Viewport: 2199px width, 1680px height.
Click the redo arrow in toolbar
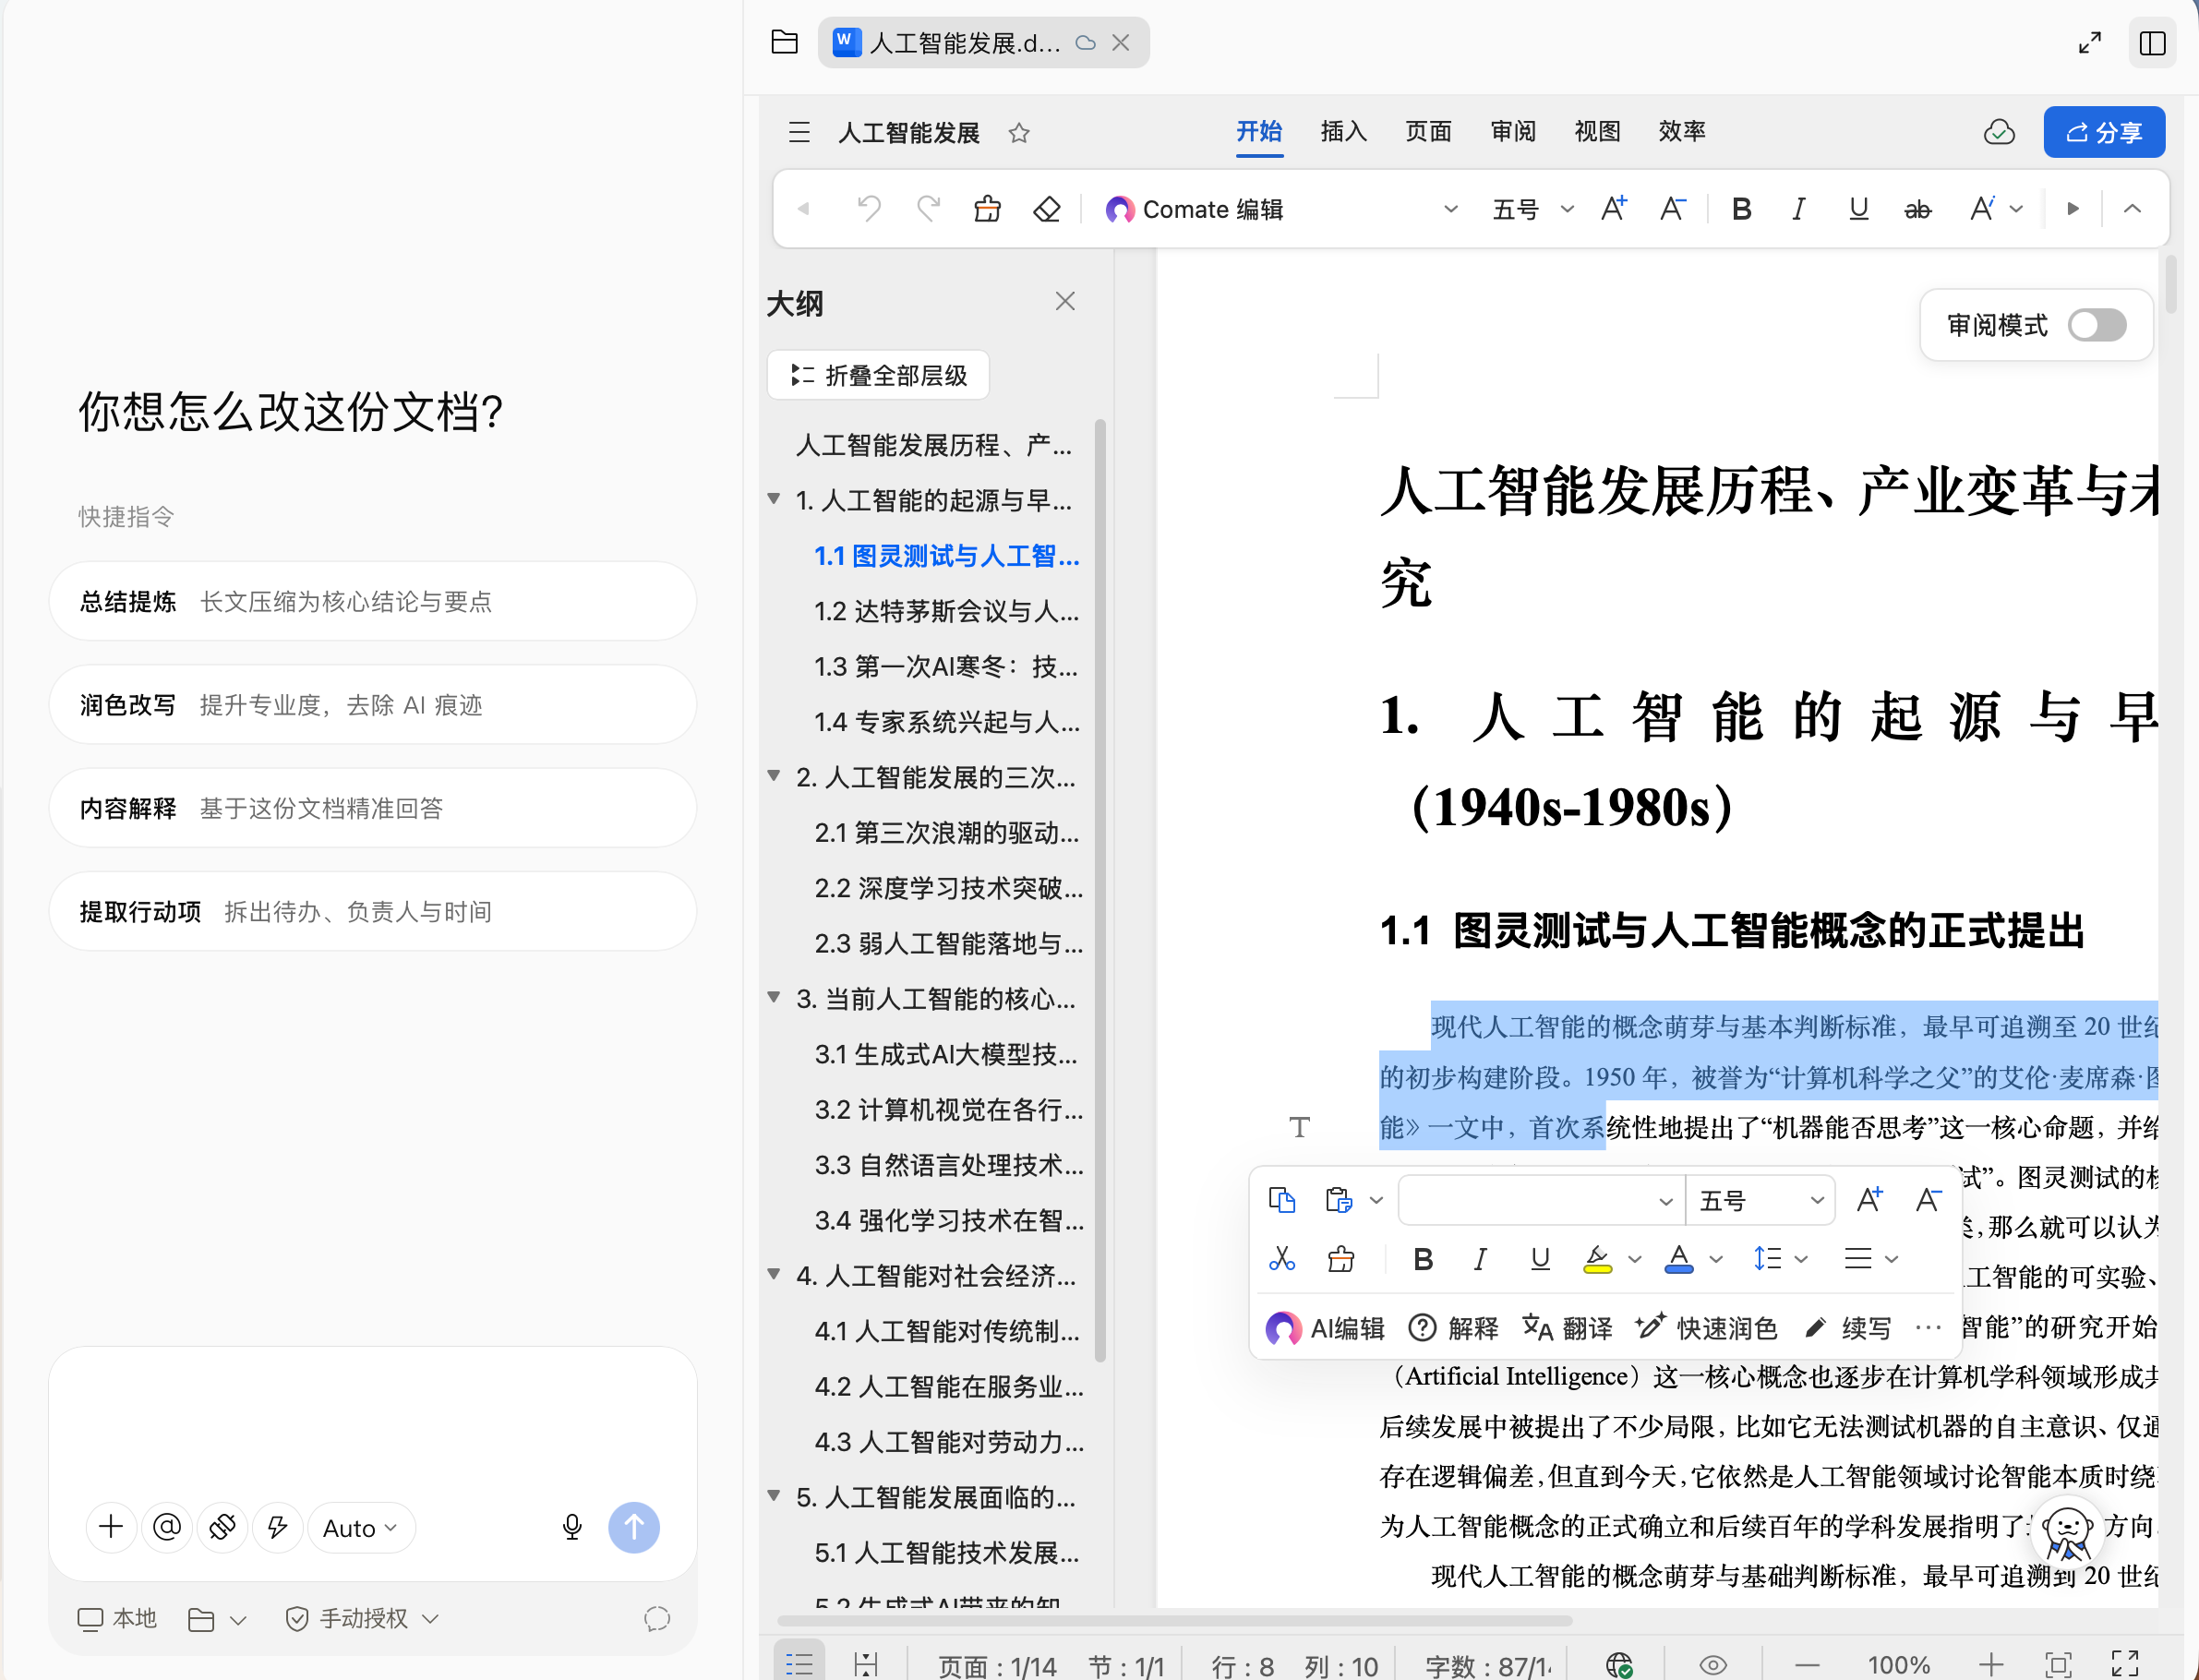[929, 209]
